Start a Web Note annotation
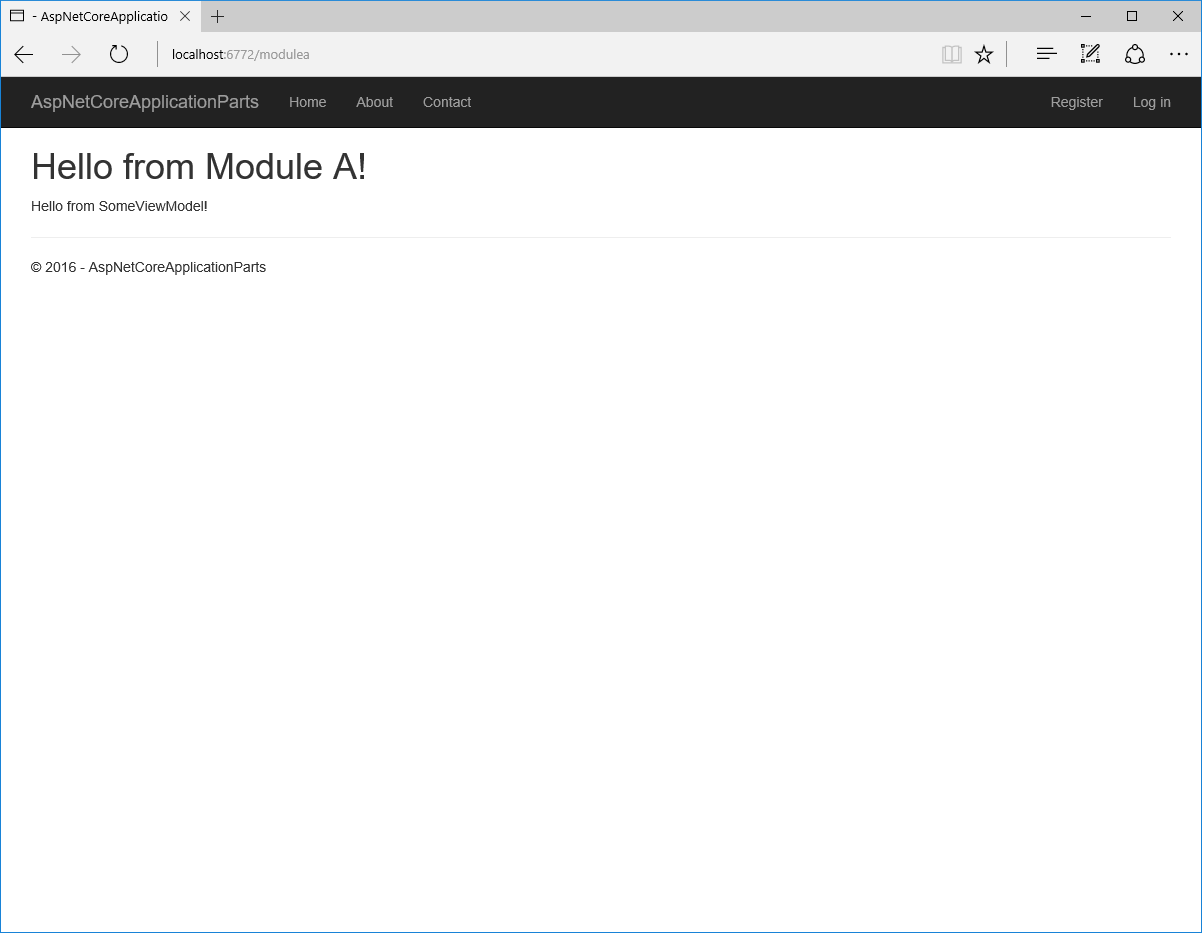 coord(1090,54)
